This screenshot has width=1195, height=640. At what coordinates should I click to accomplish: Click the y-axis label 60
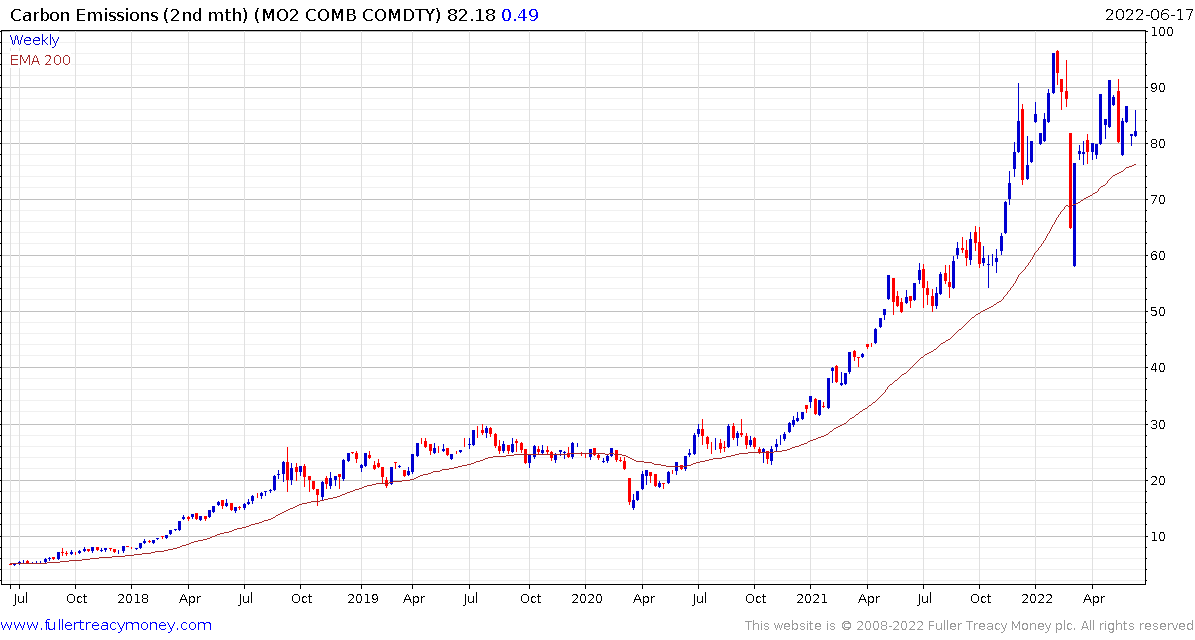coord(1160,256)
